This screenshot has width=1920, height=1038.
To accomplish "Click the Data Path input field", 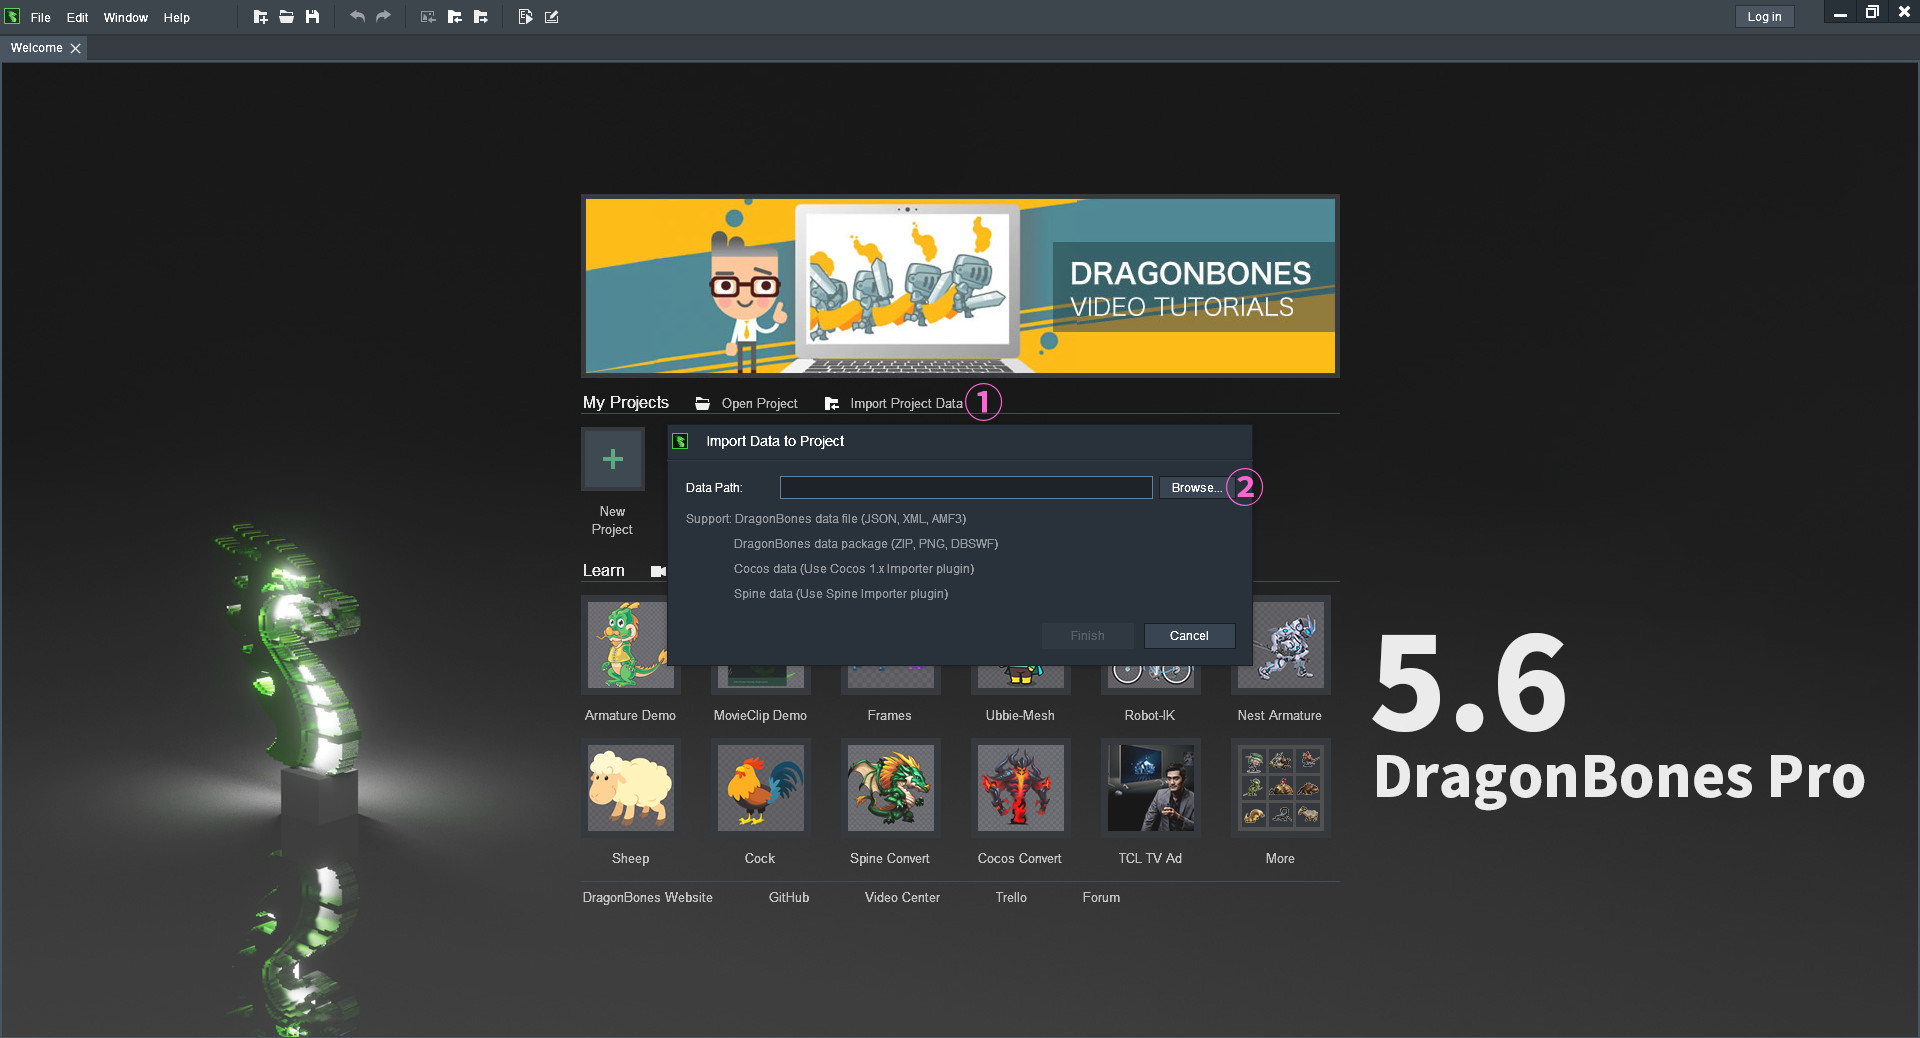I will point(966,488).
